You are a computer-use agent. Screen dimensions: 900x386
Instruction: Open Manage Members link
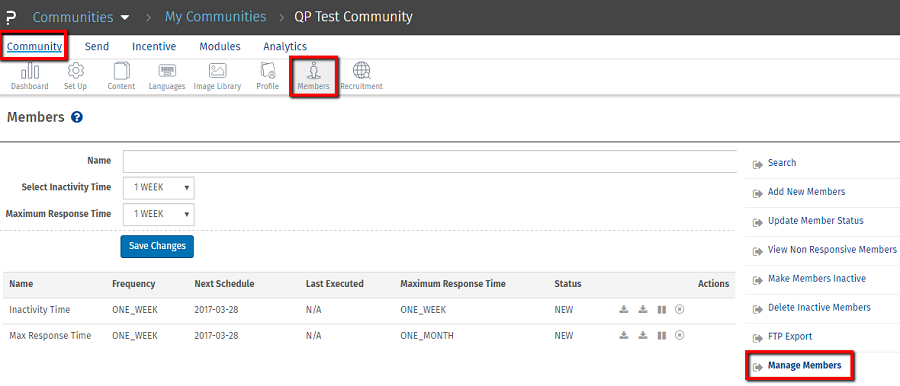click(x=805, y=365)
